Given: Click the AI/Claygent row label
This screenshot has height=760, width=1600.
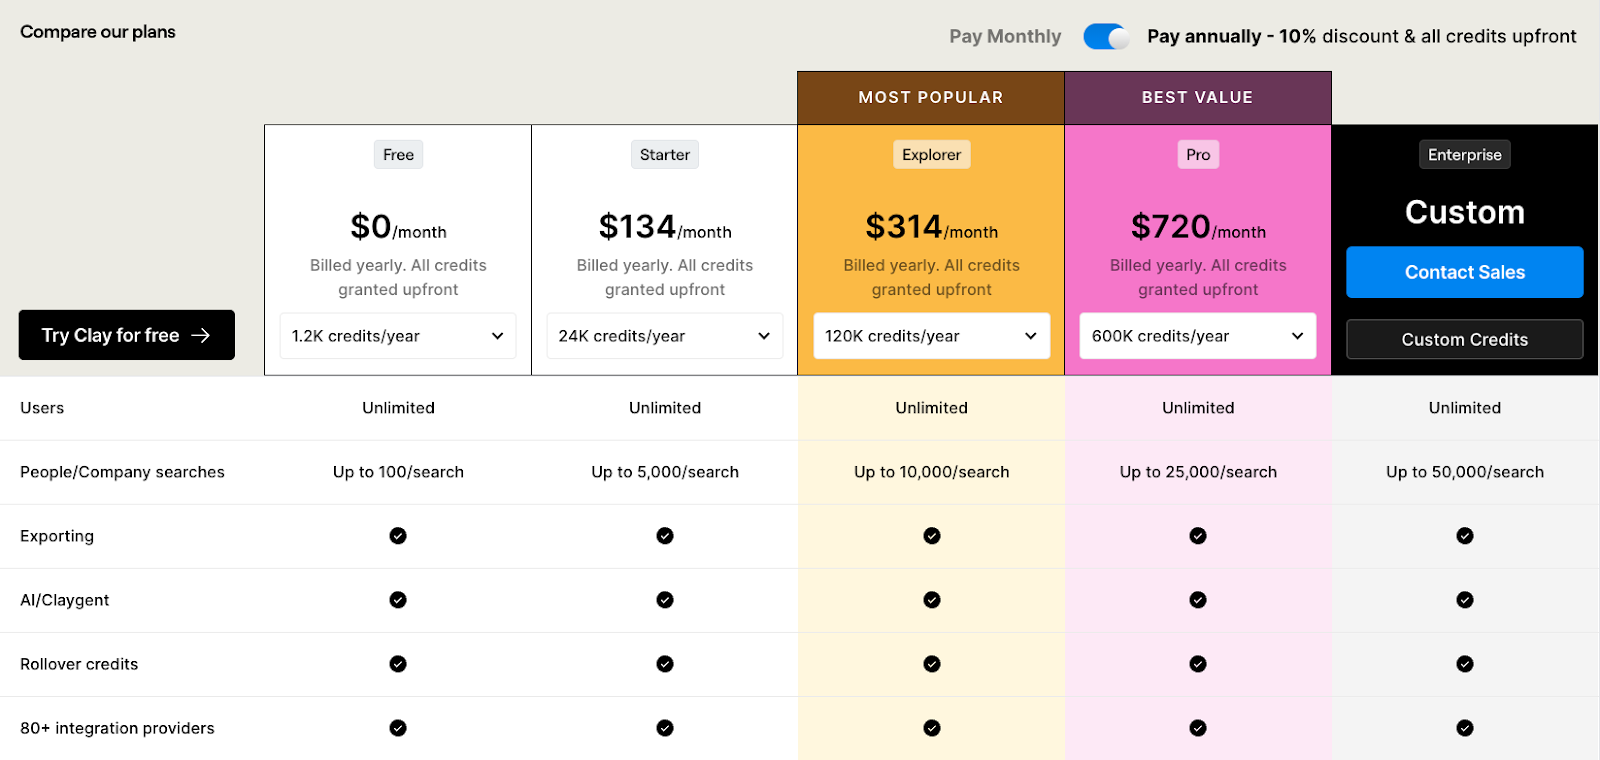Looking at the screenshot, I should (65, 600).
